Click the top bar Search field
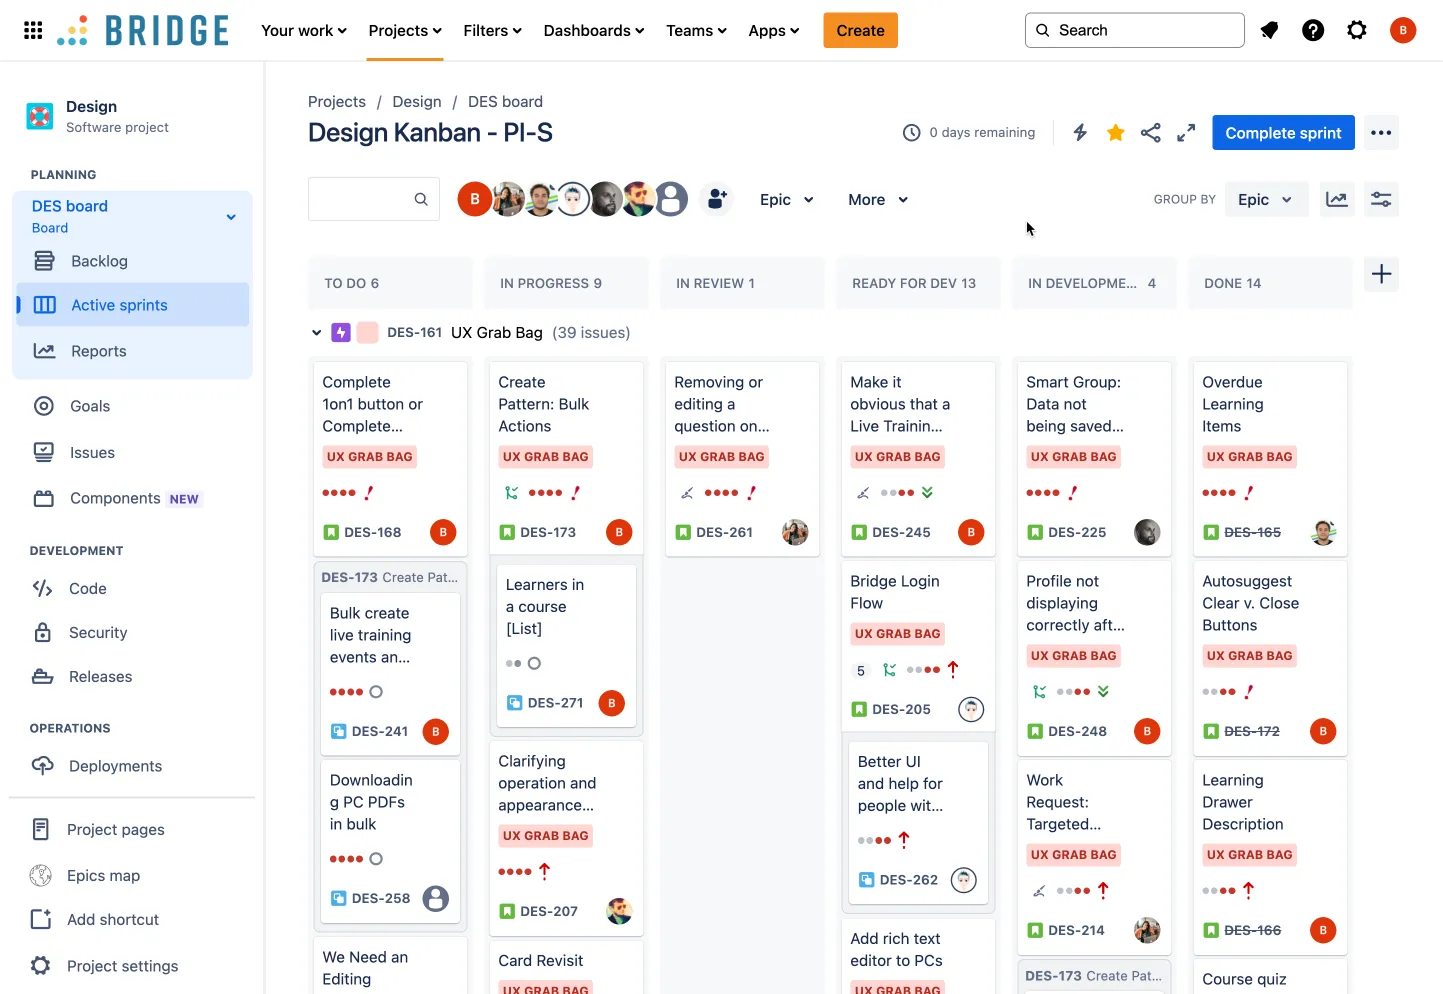The width and height of the screenshot is (1443, 994). (x=1135, y=30)
